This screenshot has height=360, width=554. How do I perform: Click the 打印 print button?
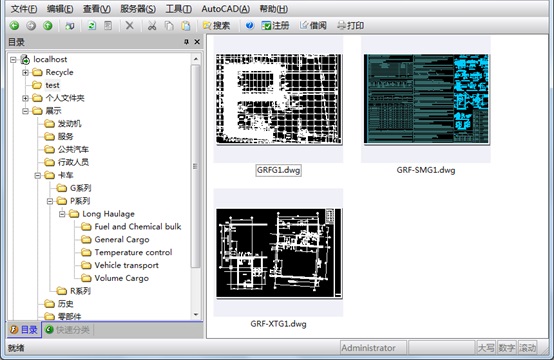click(350, 25)
